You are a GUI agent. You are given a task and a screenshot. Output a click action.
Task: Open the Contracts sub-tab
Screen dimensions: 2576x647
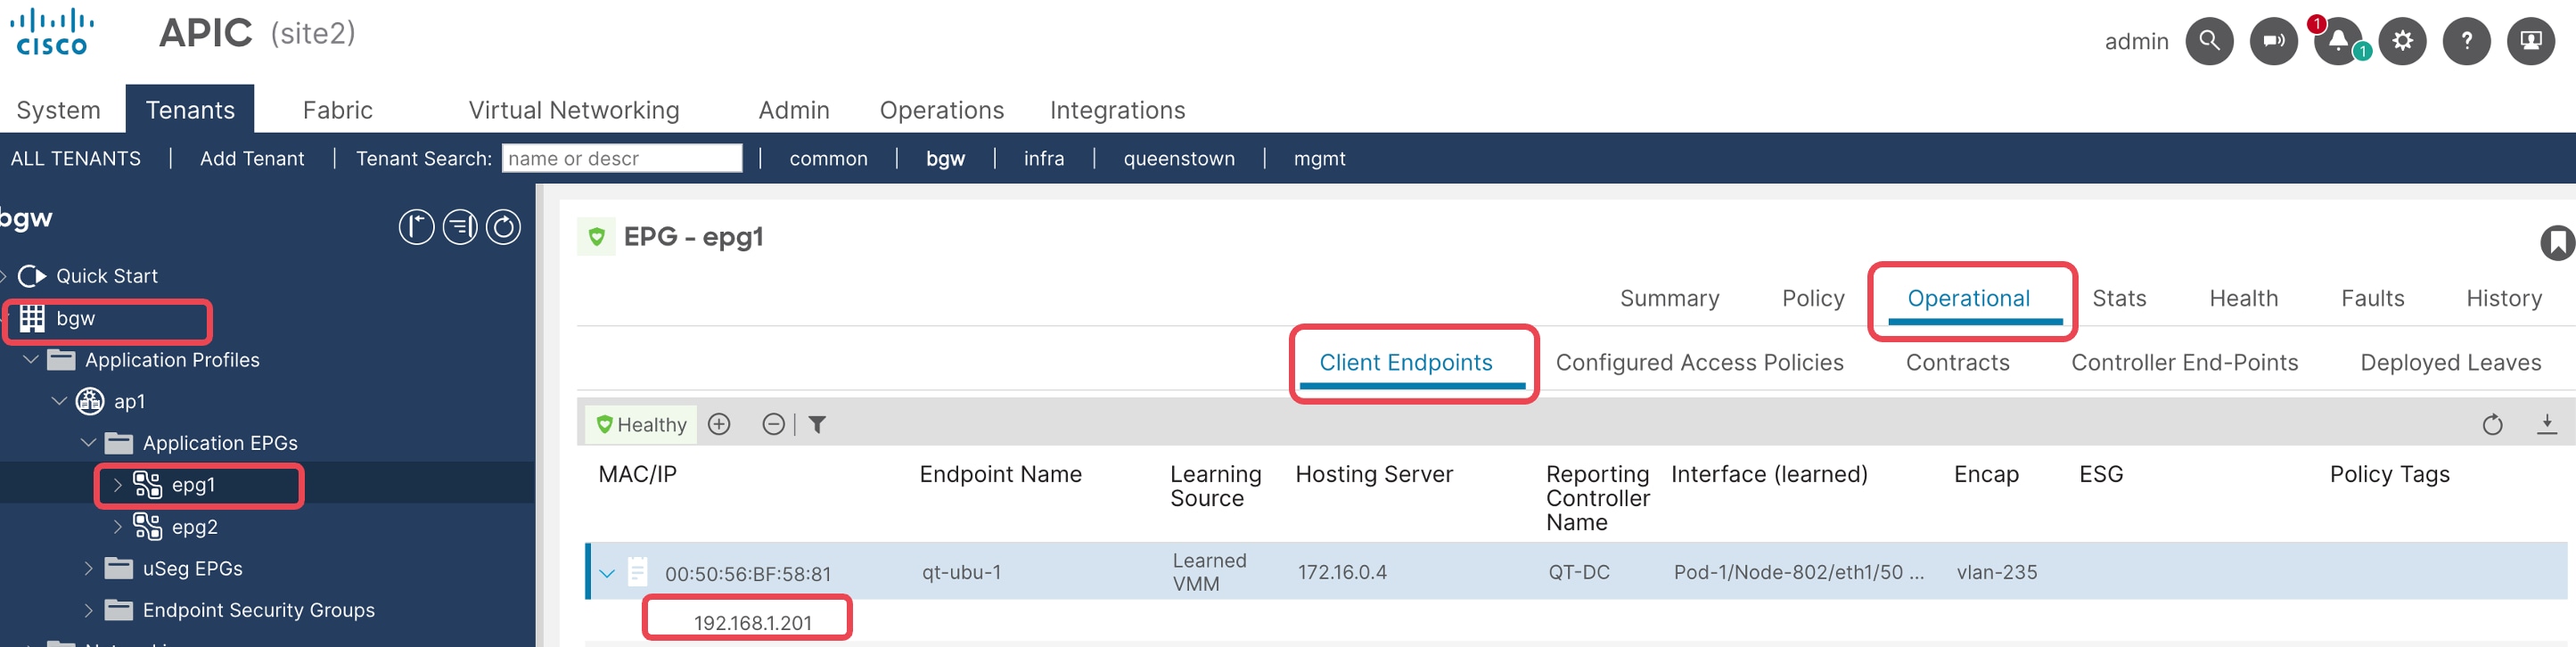(1958, 362)
